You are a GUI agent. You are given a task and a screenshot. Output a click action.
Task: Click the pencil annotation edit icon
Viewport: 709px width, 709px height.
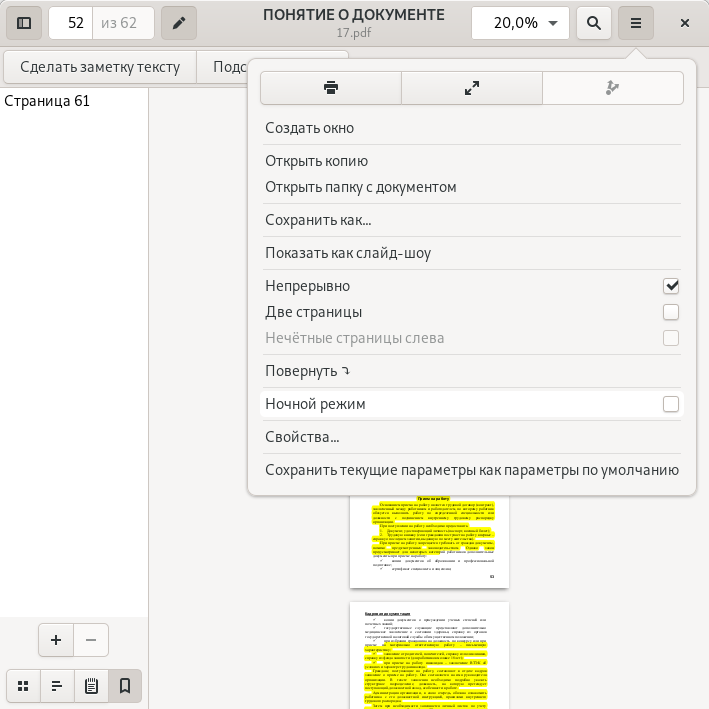tap(179, 23)
